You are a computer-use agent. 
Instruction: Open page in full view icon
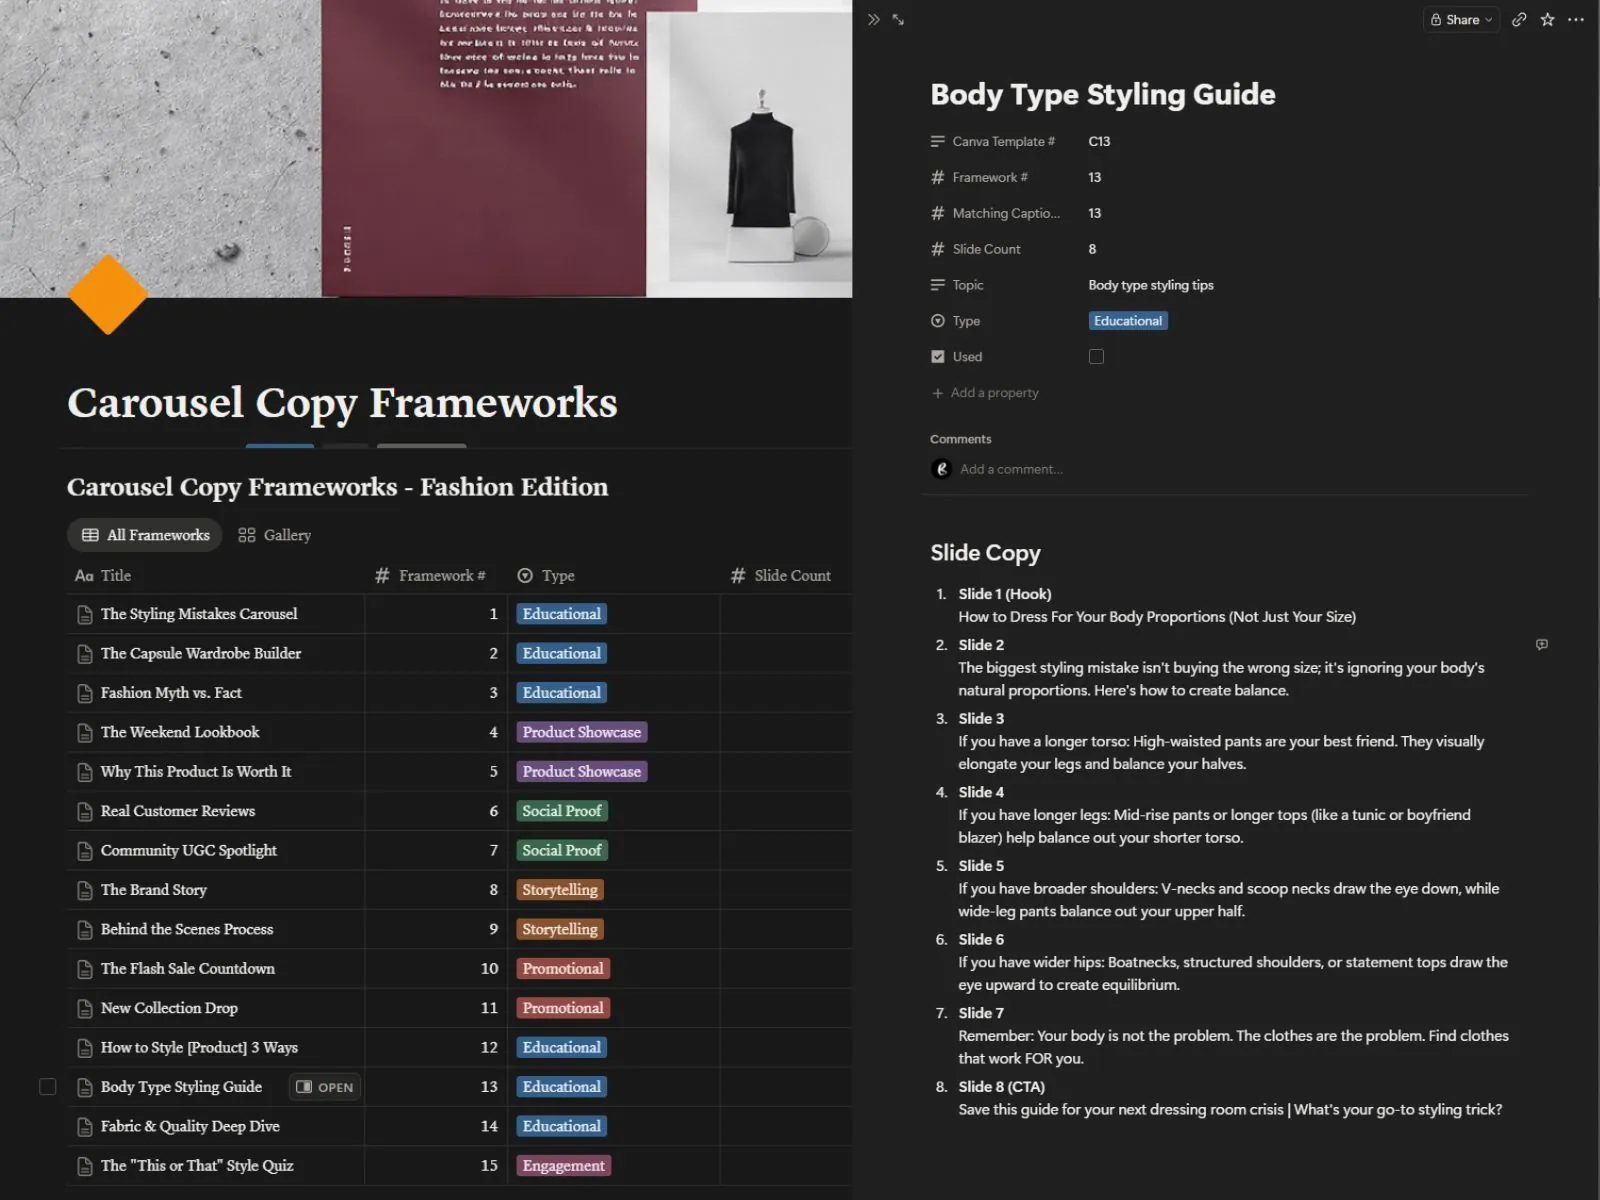coord(898,19)
